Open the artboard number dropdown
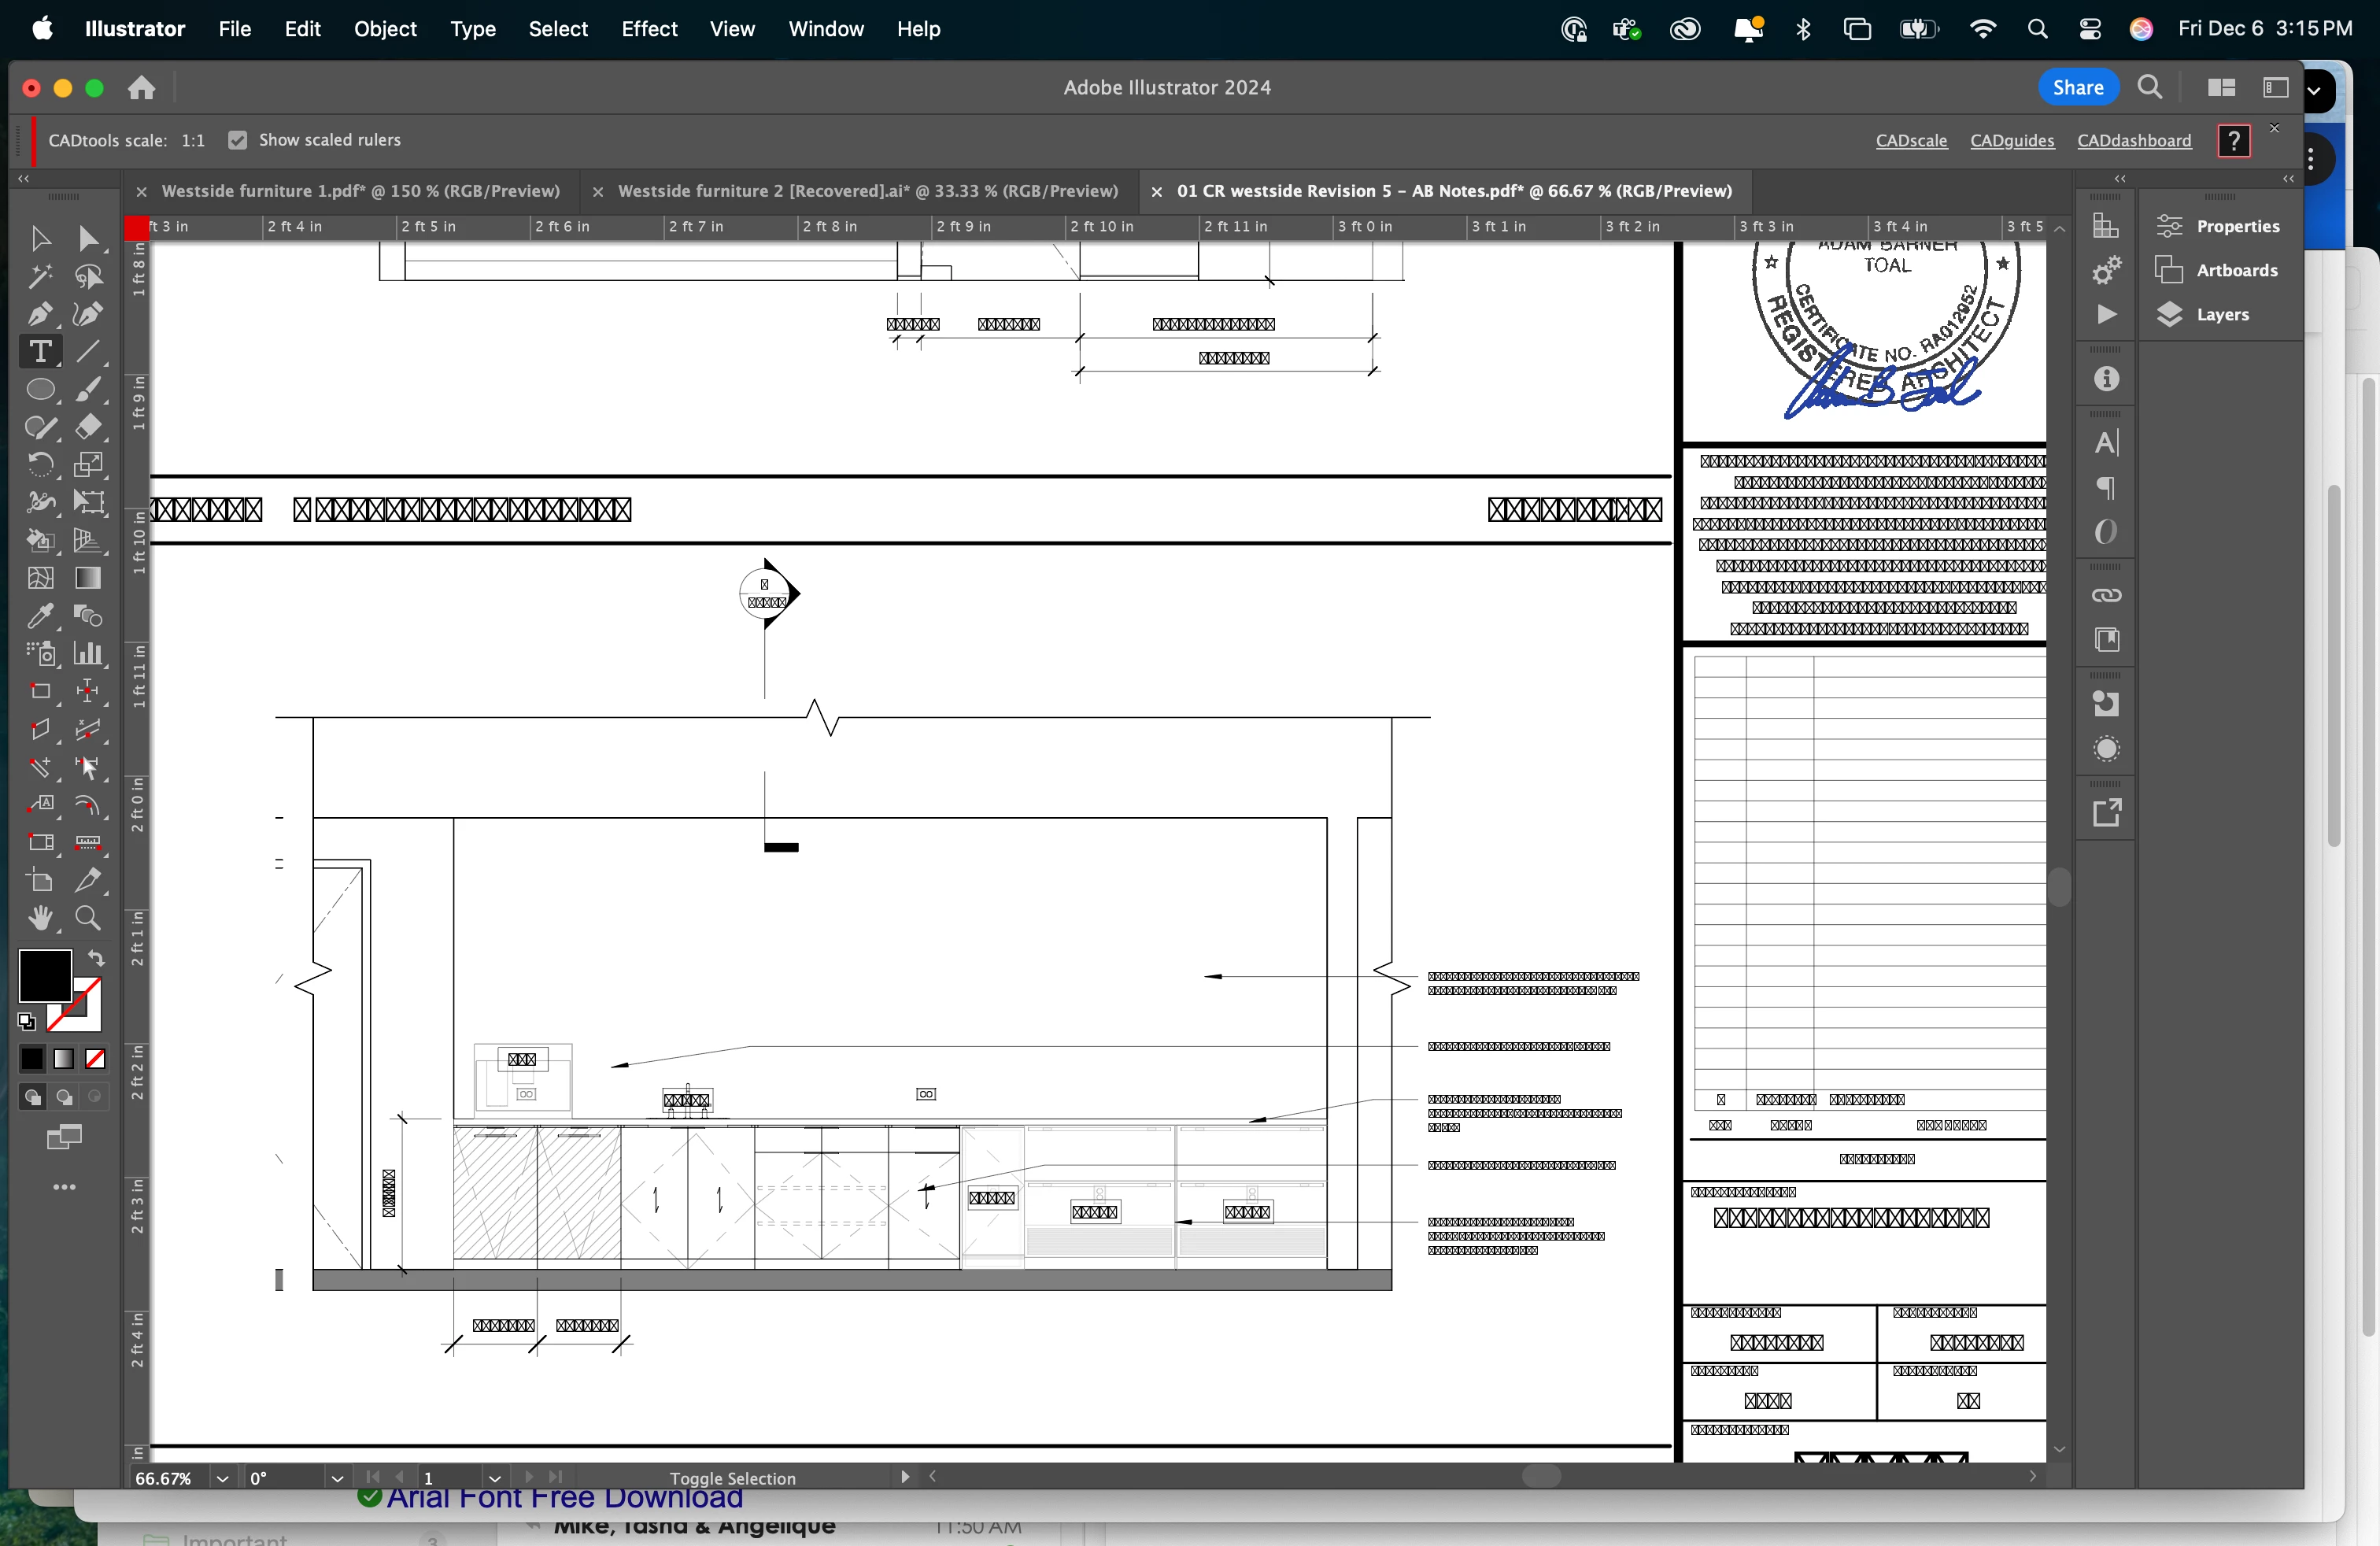The width and height of the screenshot is (2380, 1546). [494, 1478]
